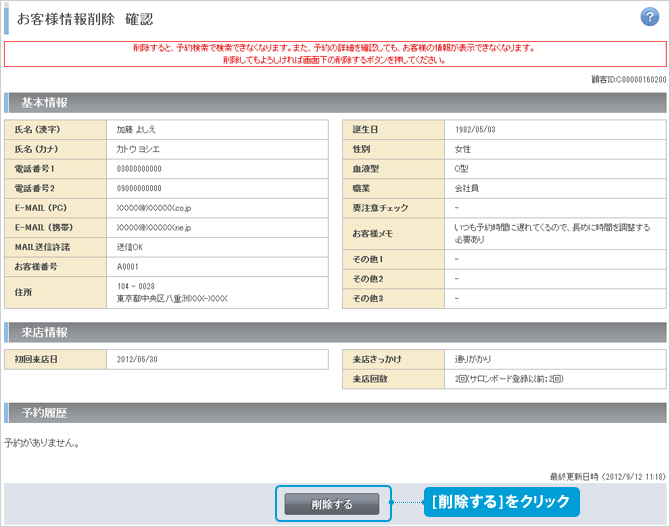Click the name value 加藤 よしえ

coord(137,130)
